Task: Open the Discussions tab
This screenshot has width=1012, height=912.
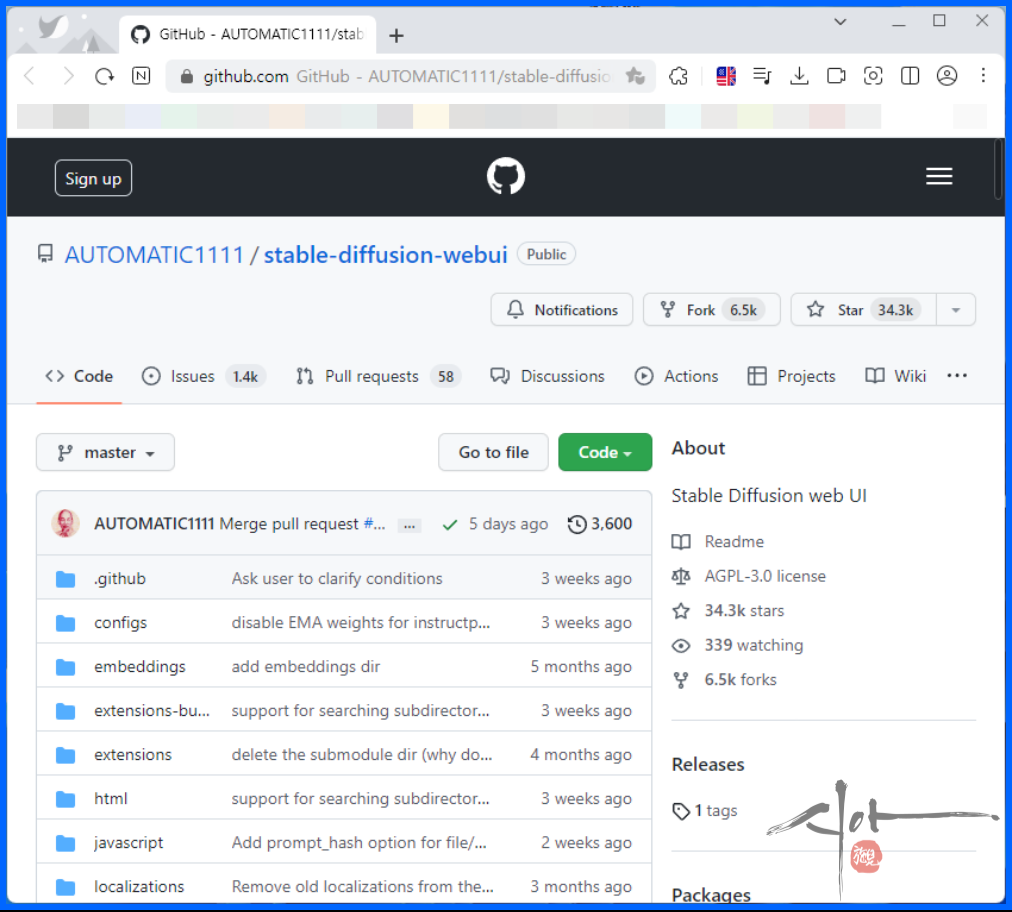Action: 547,376
